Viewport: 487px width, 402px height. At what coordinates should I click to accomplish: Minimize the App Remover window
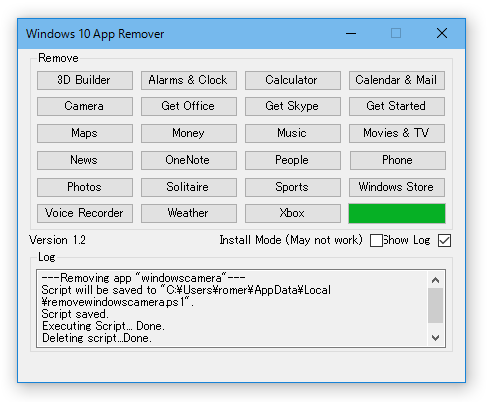tap(351, 34)
